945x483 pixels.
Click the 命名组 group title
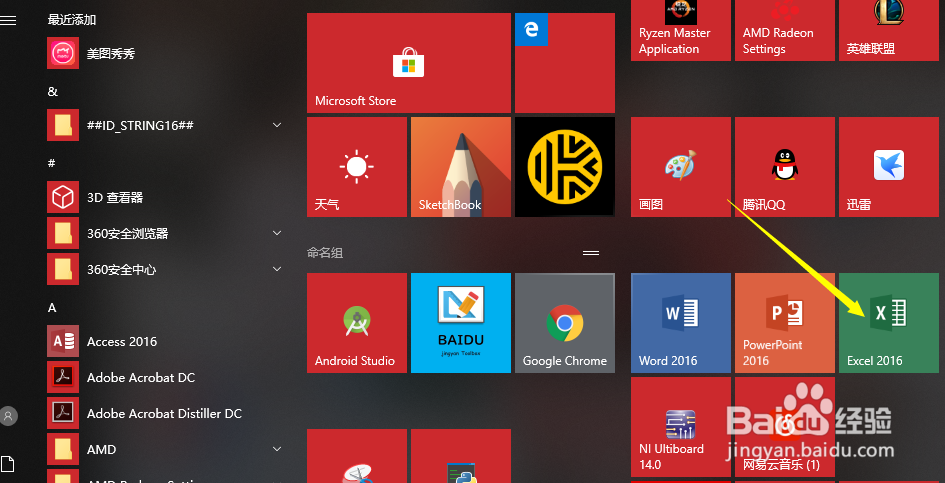[325, 253]
